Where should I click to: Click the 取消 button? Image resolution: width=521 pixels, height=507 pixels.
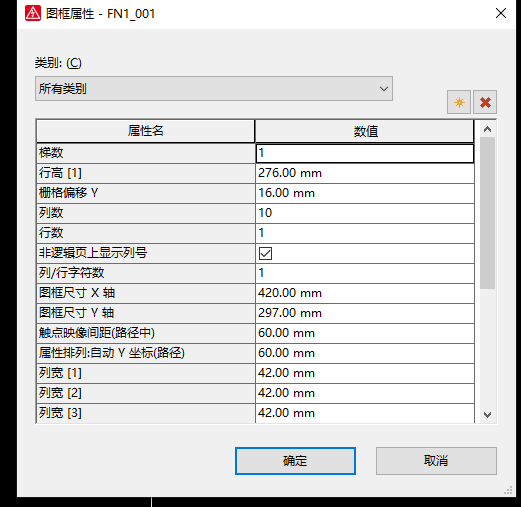pos(436,461)
